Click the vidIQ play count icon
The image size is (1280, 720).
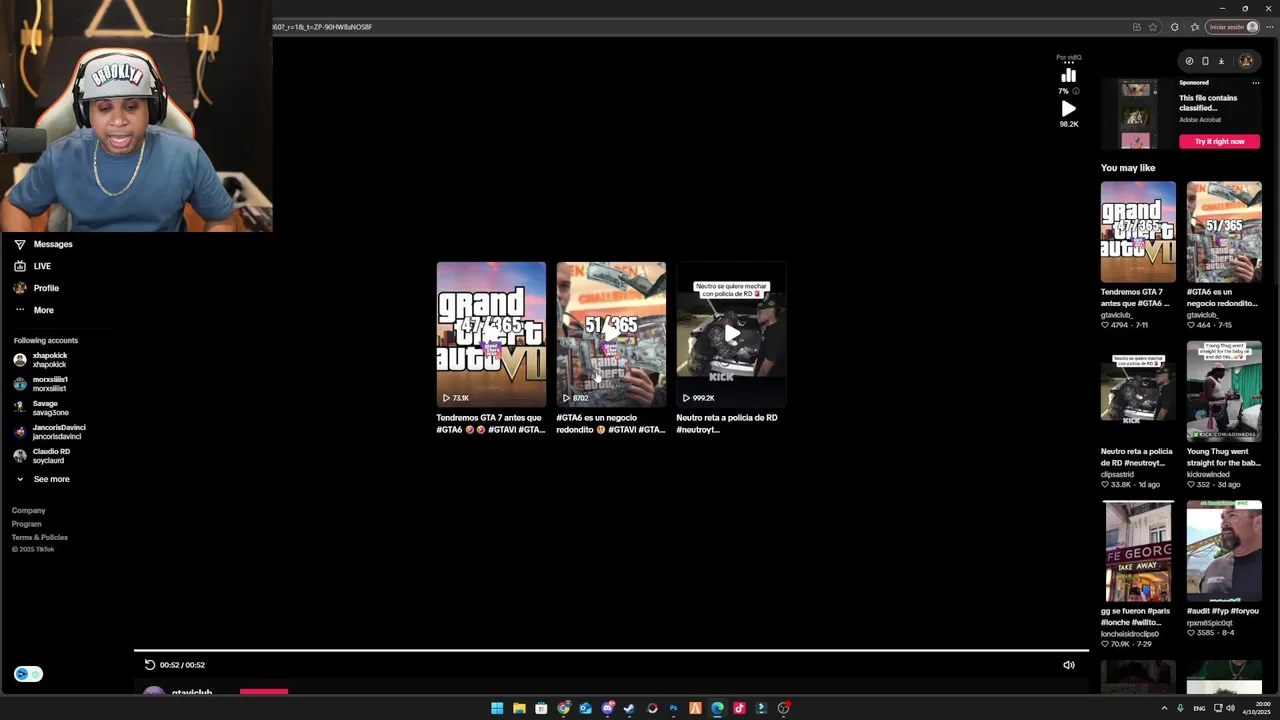tap(1069, 108)
